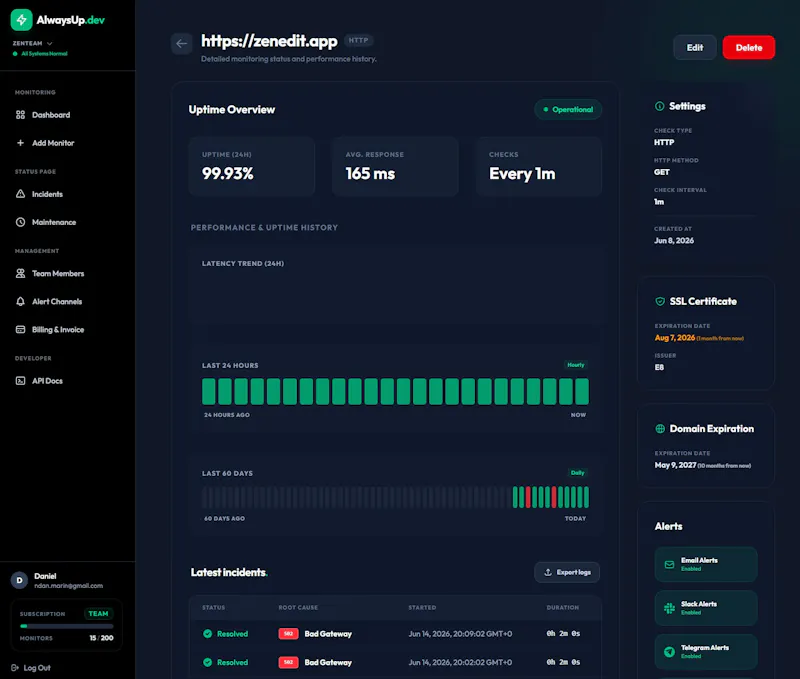Viewport: 800px width, 679px height.
Task: Click the Dashboard grid icon
Action: pos(20,115)
